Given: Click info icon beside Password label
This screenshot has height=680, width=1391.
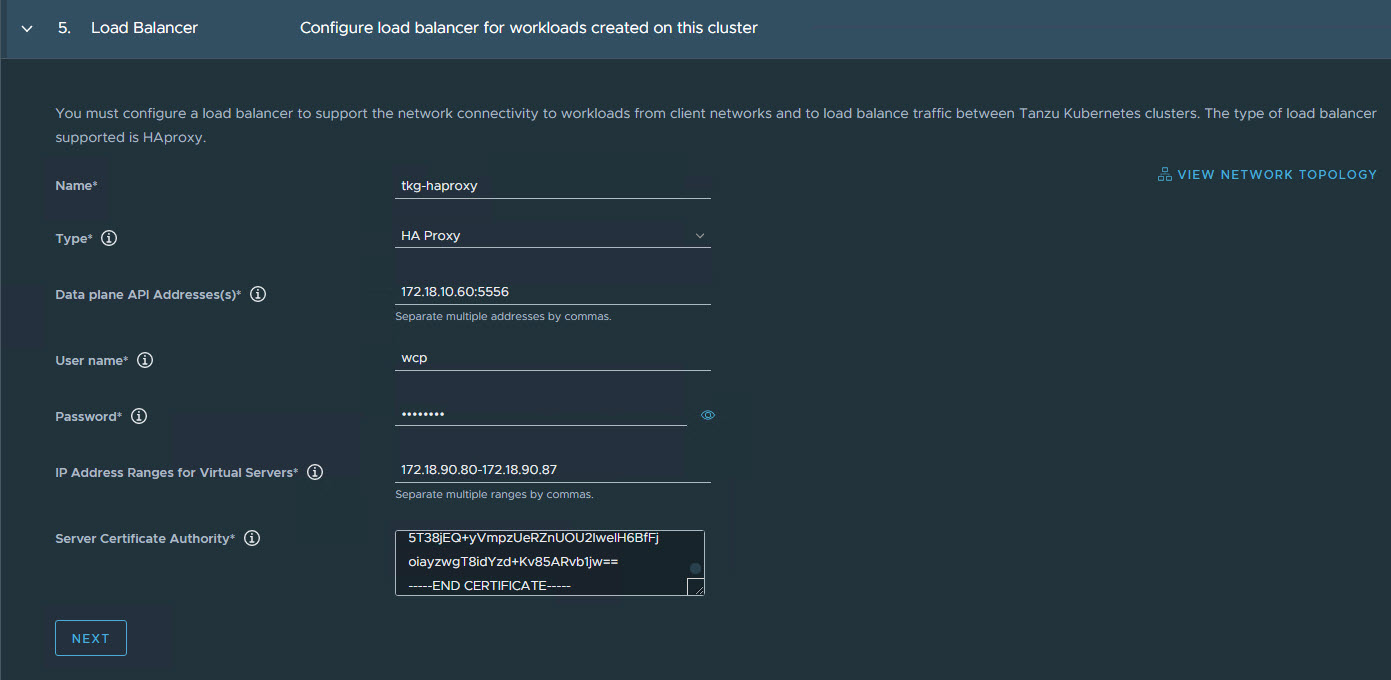Looking at the screenshot, I should [x=139, y=416].
